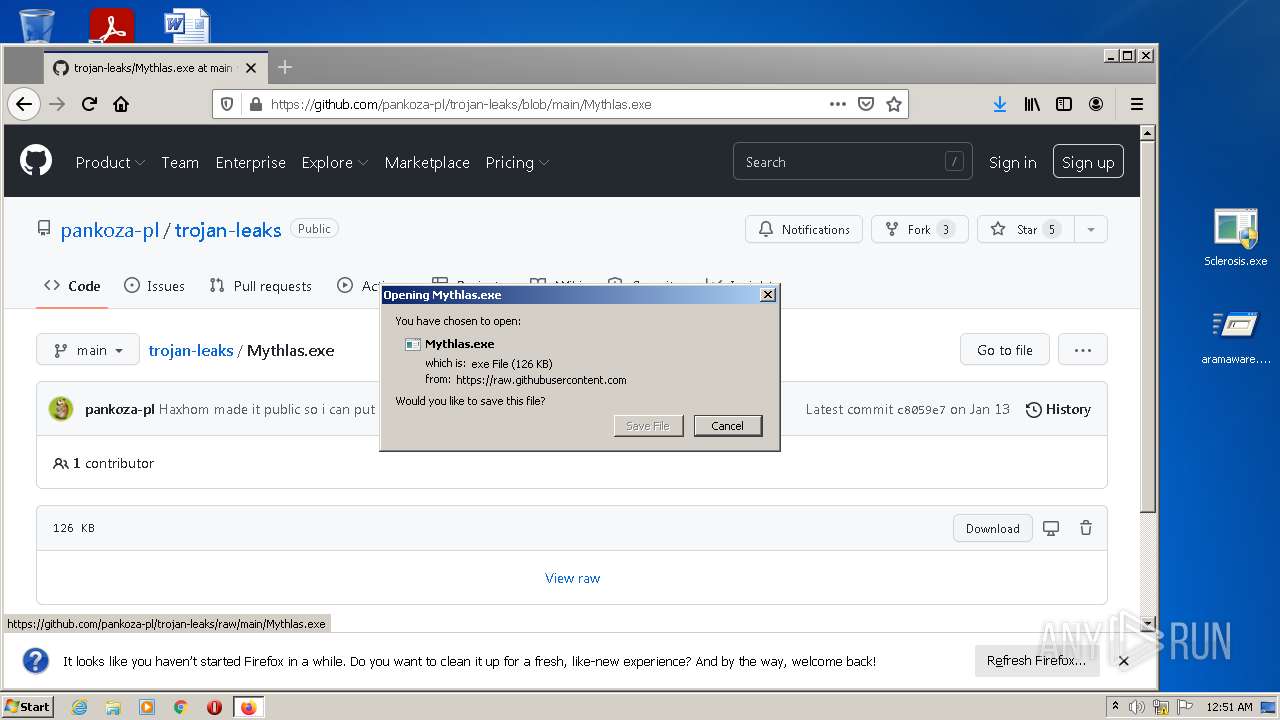
Task: Click the trash delete file icon
Action: point(1086,528)
